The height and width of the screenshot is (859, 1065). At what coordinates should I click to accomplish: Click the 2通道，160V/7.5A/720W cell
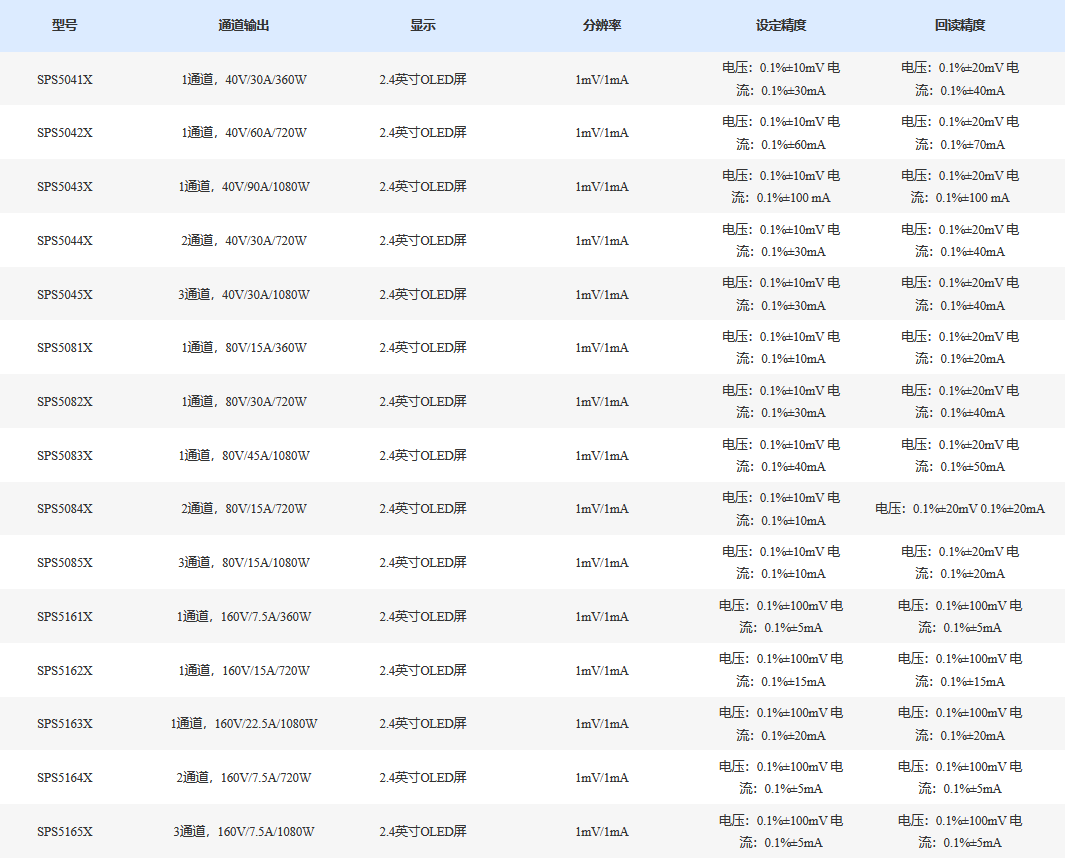click(x=244, y=778)
